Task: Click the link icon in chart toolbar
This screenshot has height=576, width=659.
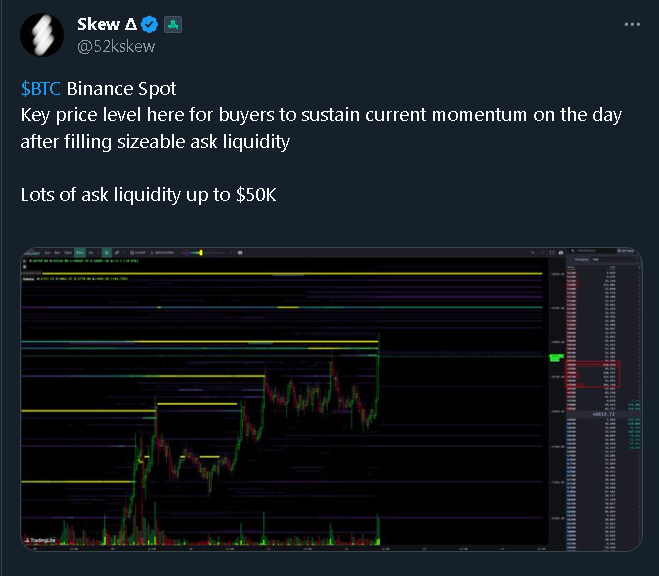Action: pyautogui.click(x=117, y=252)
